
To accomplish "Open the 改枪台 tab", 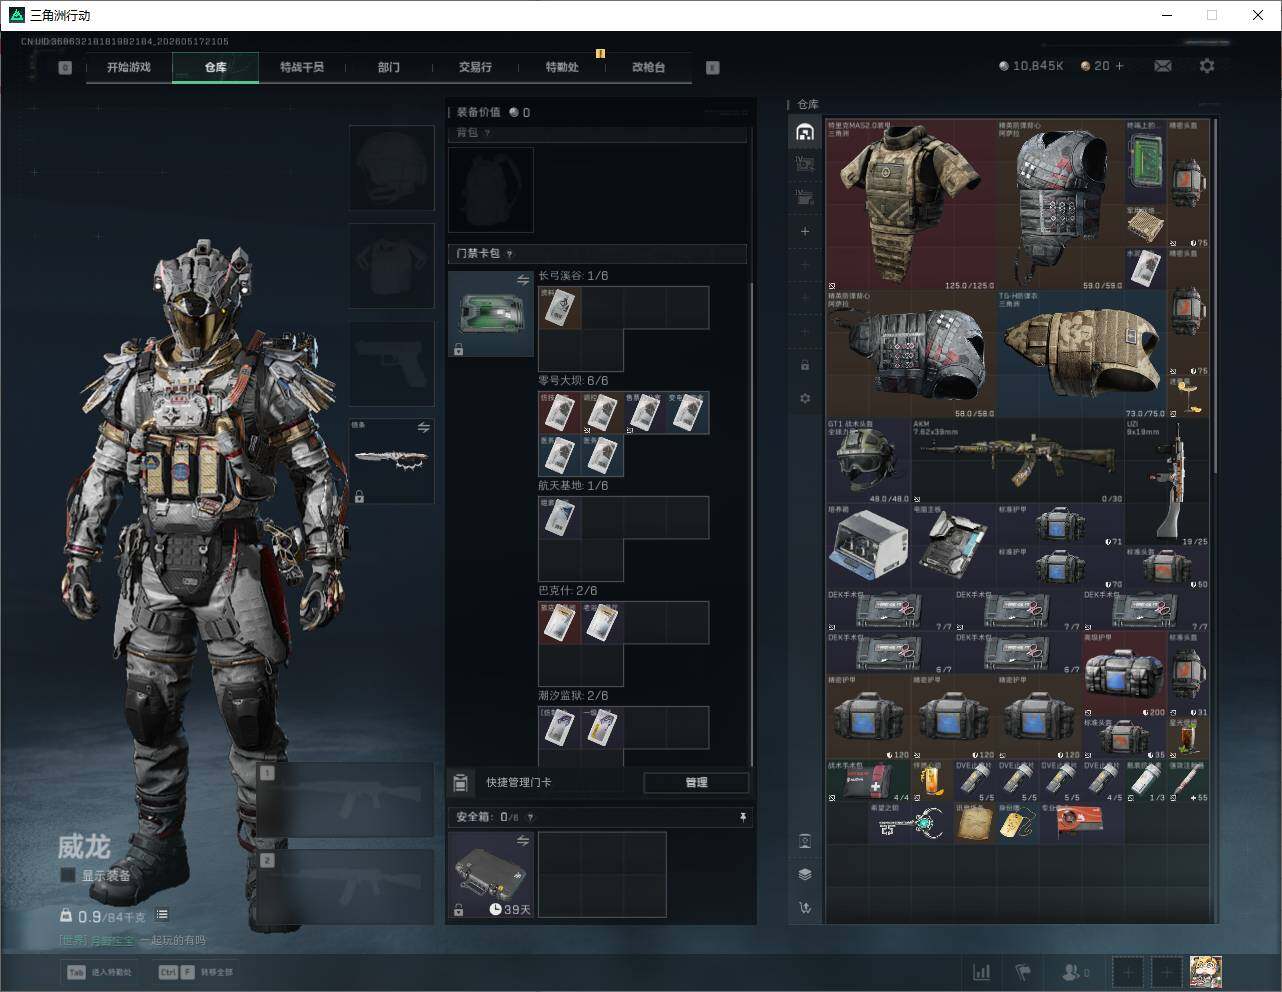I will click(x=648, y=67).
